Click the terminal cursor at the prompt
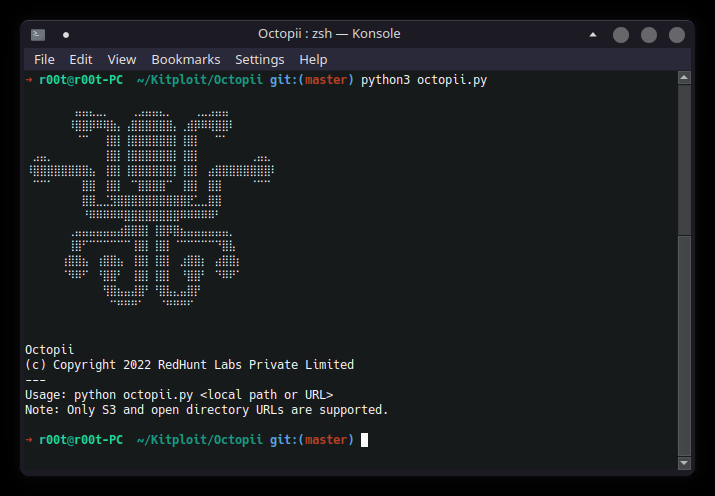Viewport: 715px width, 496px height. pyautogui.click(x=365, y=440)
